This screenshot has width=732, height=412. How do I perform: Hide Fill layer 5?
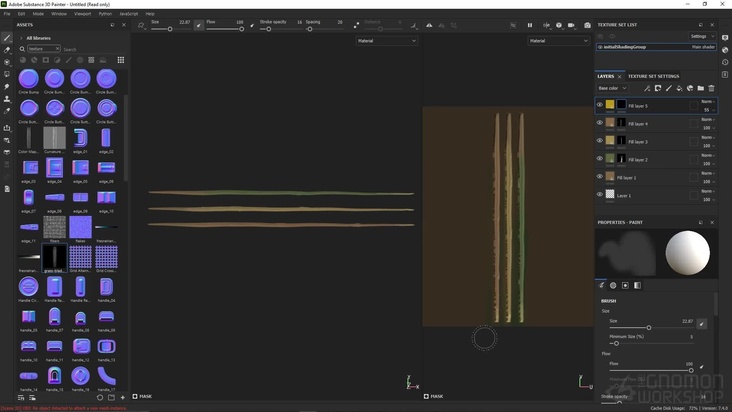click(x=600, y=105)
